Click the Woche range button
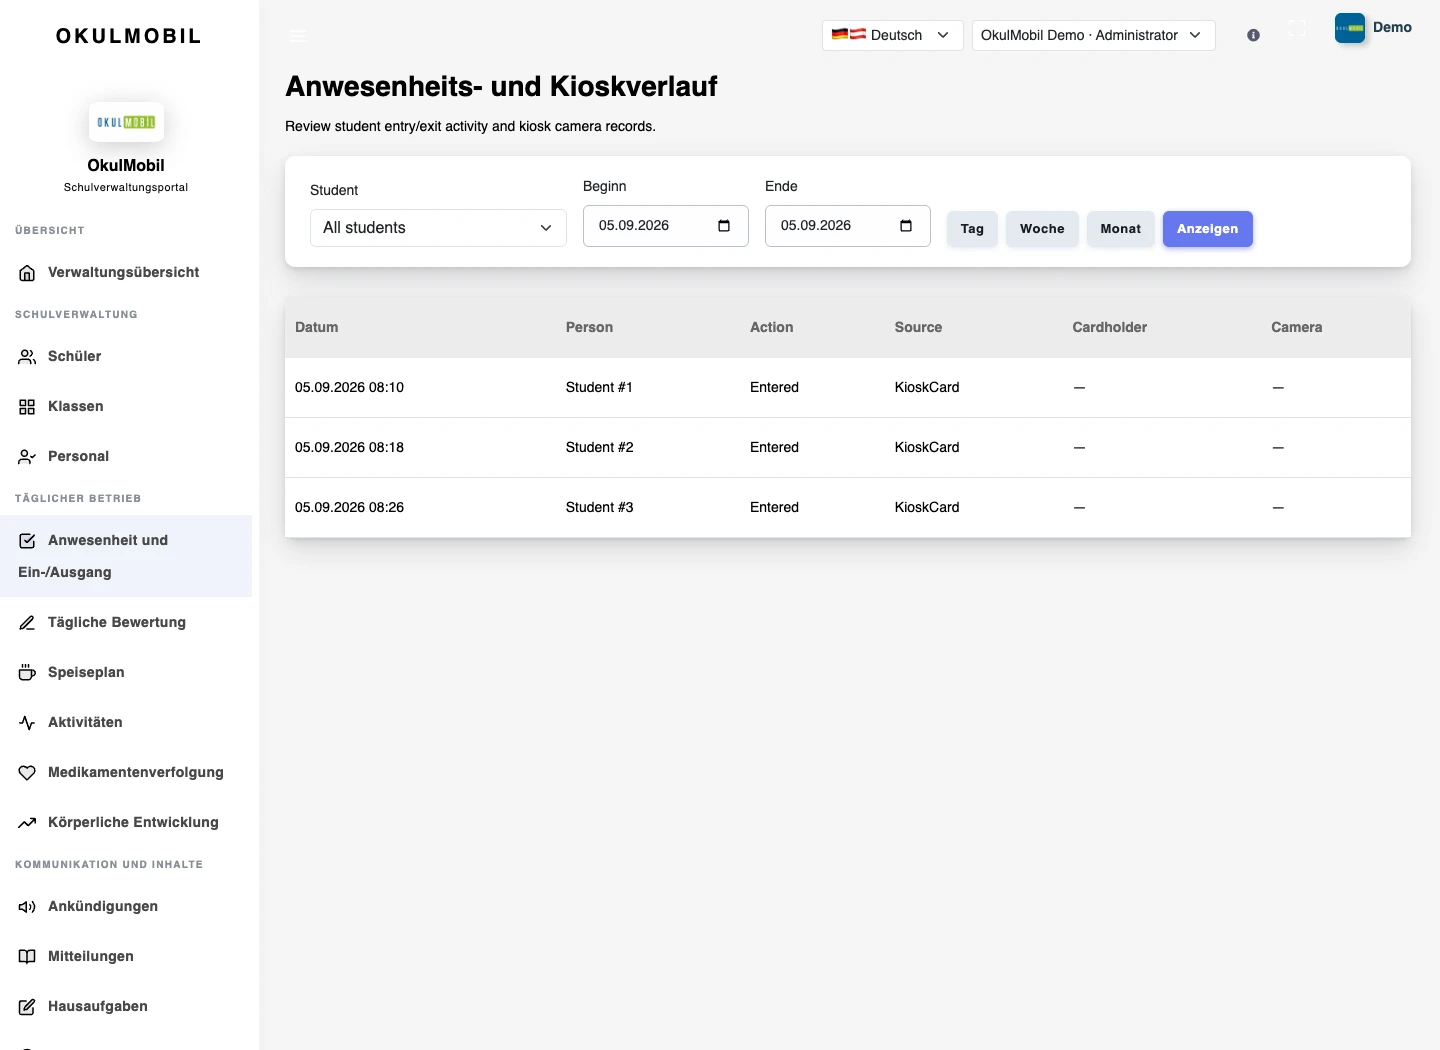Image resolution: width=1440 pixels, height=1050 pixels. pyautogui.click(x=1042, y=229)
